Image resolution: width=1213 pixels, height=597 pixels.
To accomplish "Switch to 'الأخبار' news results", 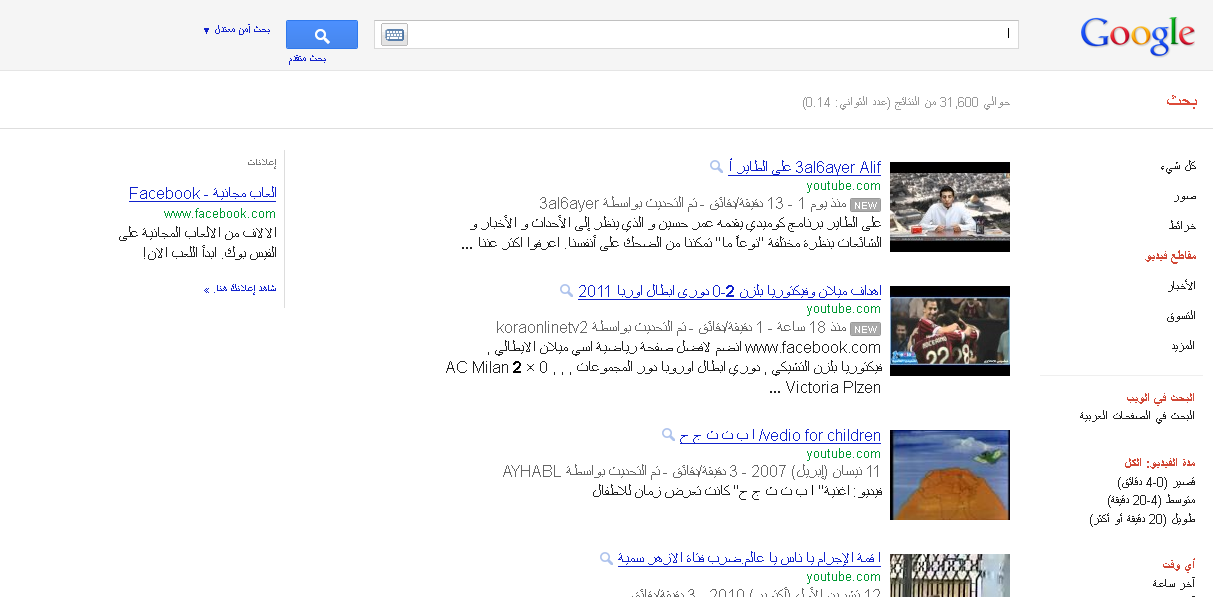I will pyautogui.click(x=1183, y=286).
